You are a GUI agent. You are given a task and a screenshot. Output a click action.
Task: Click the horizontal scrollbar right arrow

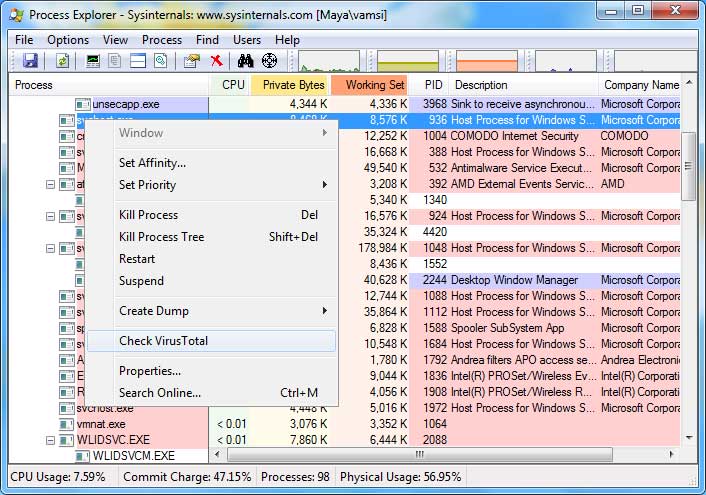(x=672, y=454)
